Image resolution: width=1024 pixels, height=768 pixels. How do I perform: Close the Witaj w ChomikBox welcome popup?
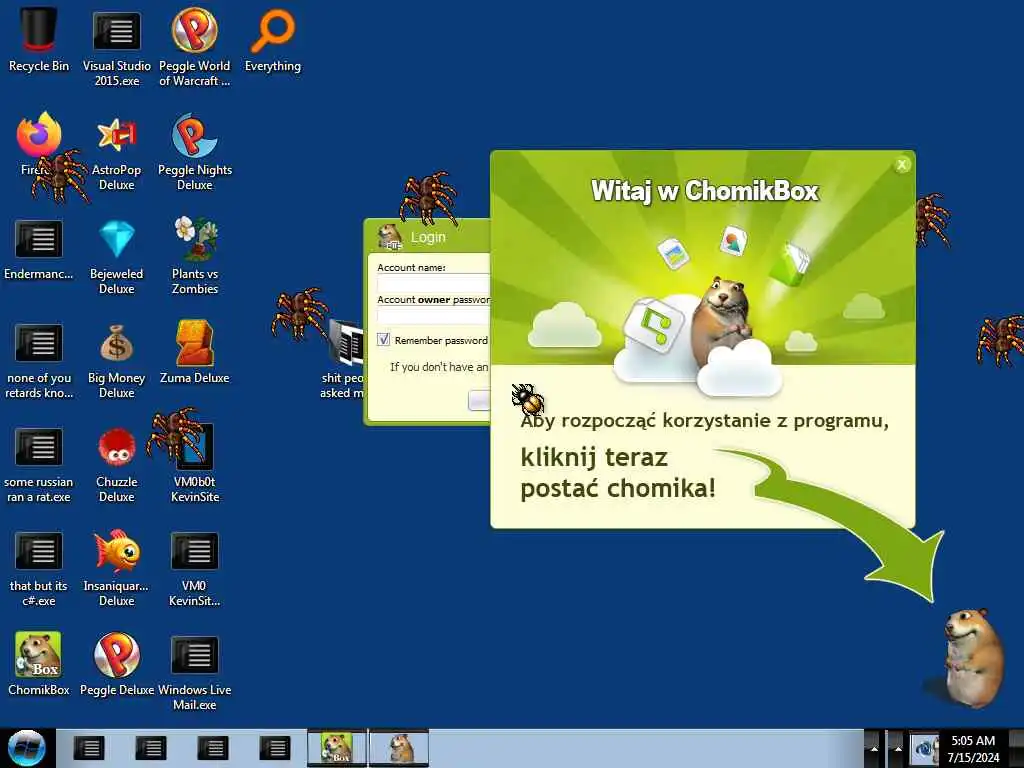click(x=902, y=165)
